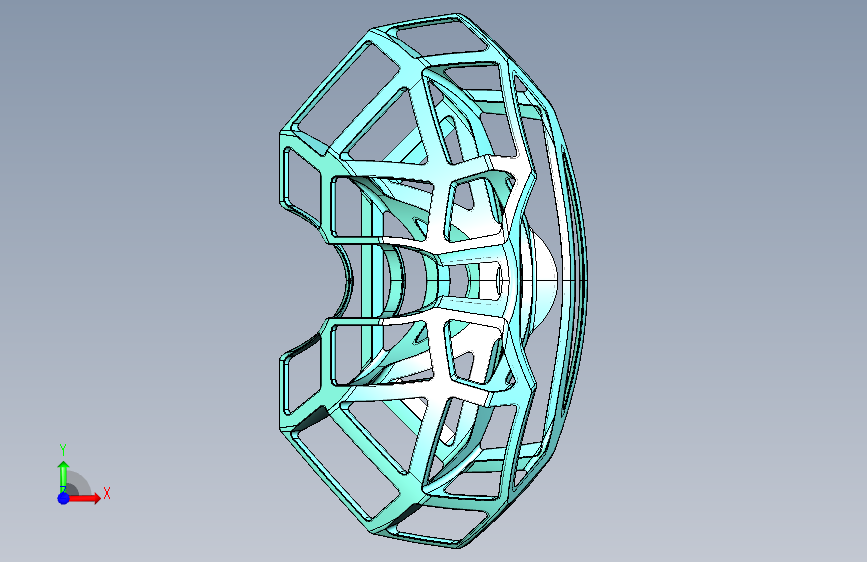This screenshot has width=867, height=562.
Task: Click the red X axis arrow
Action: tap(85, 498)
